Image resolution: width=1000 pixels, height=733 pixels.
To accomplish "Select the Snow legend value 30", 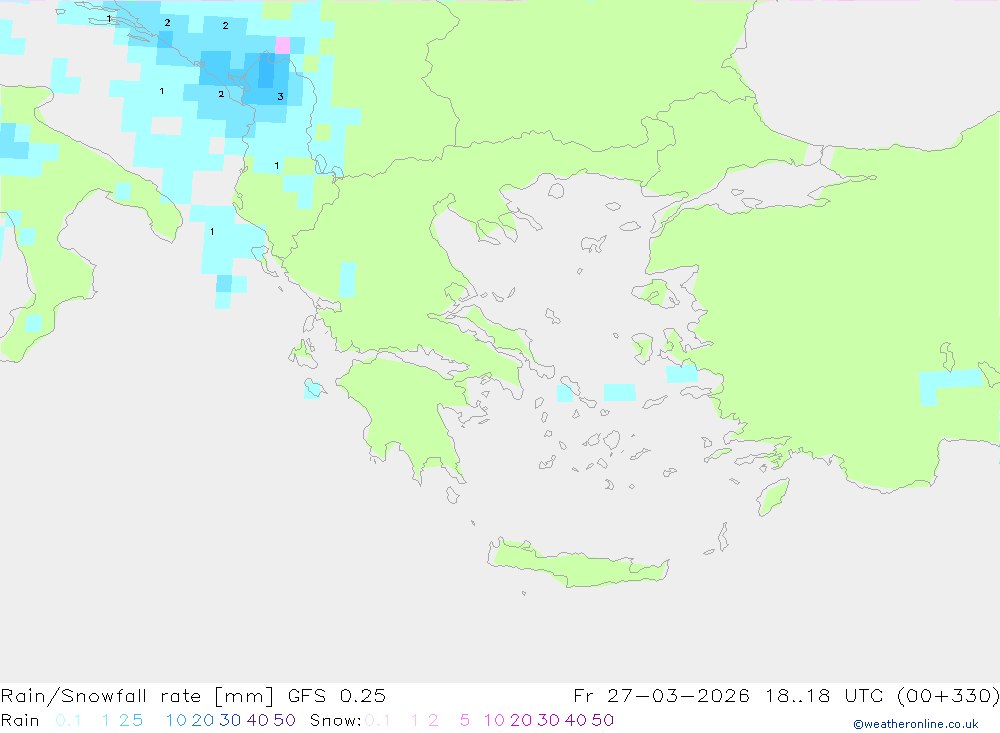I will click(548, 720).
